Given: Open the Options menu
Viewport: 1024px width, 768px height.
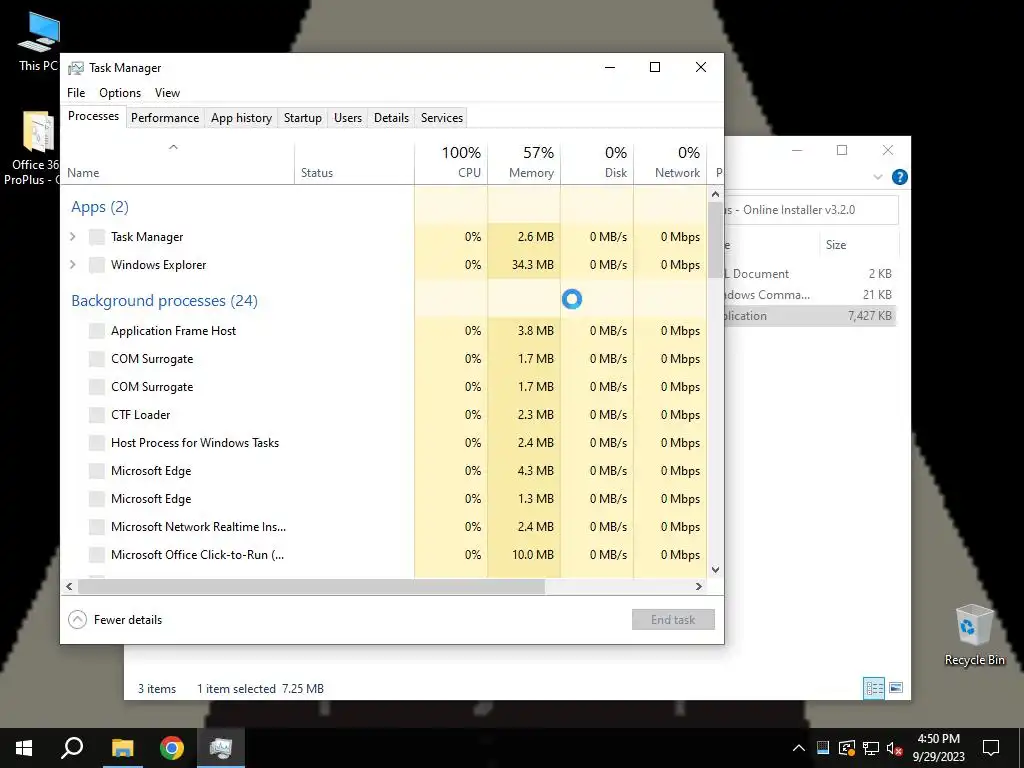Looking at the screenshot, I should (x=120, y=93).
